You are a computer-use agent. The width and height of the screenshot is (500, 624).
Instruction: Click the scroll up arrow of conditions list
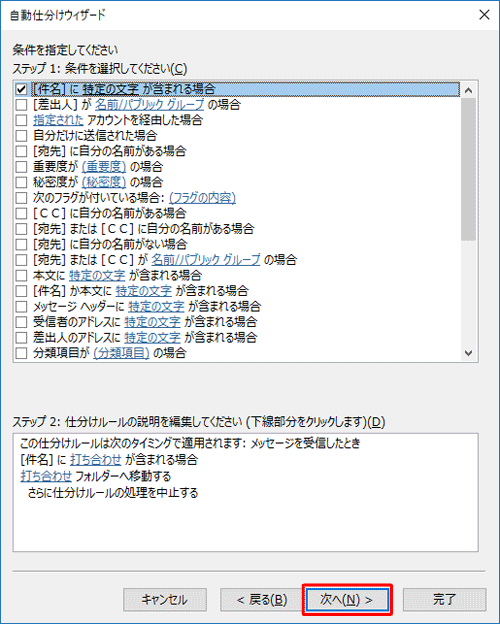pyautogui.click(x=469, y=90)
